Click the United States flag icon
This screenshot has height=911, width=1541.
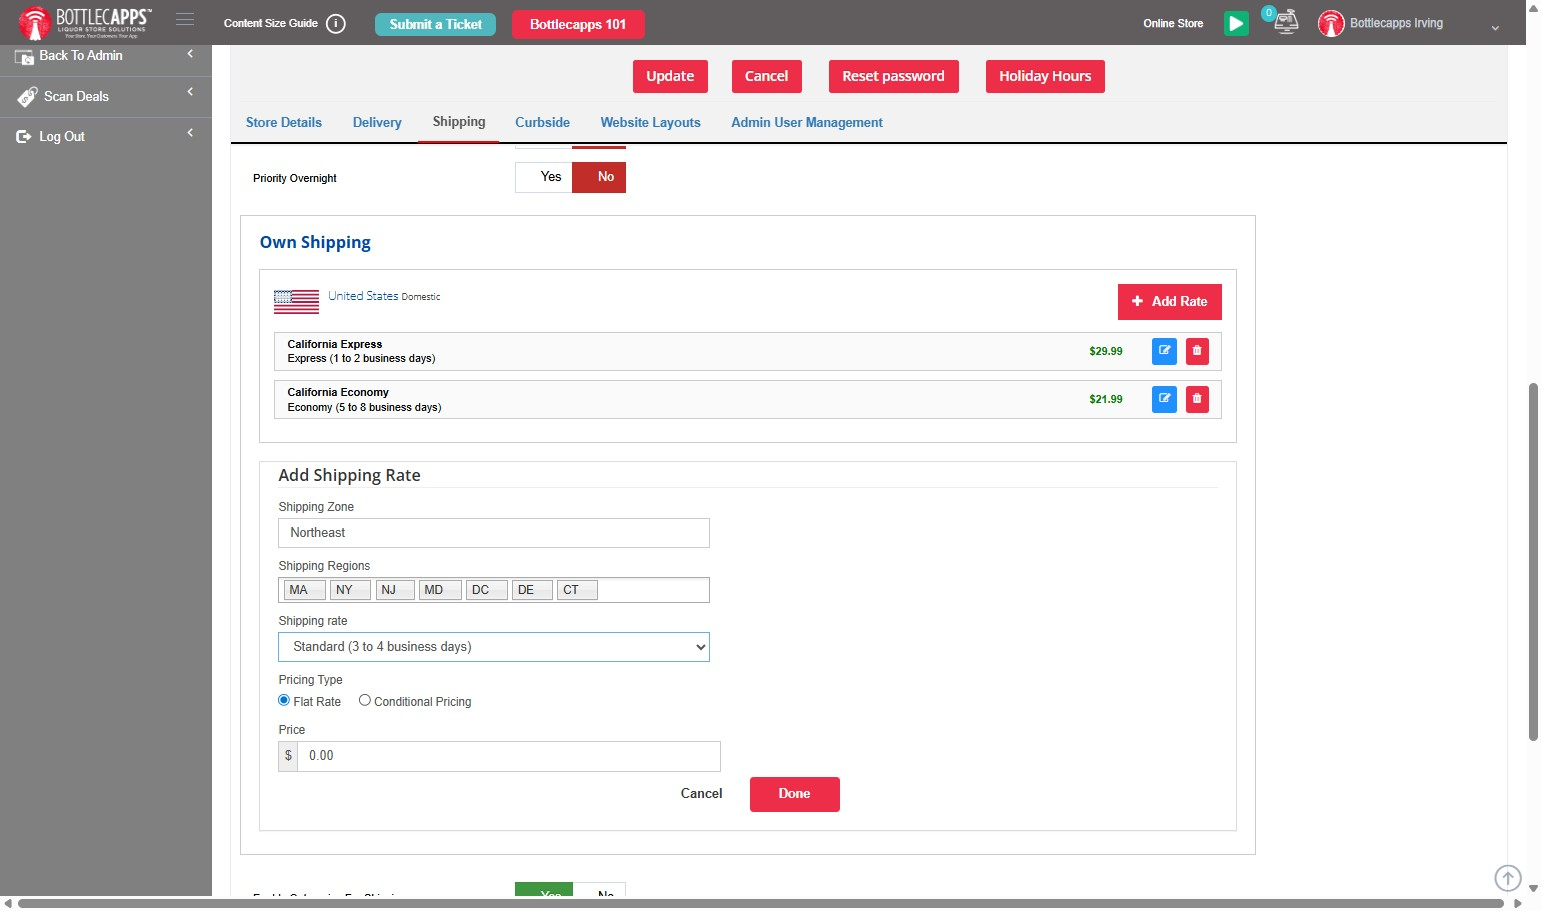point(296,301)
